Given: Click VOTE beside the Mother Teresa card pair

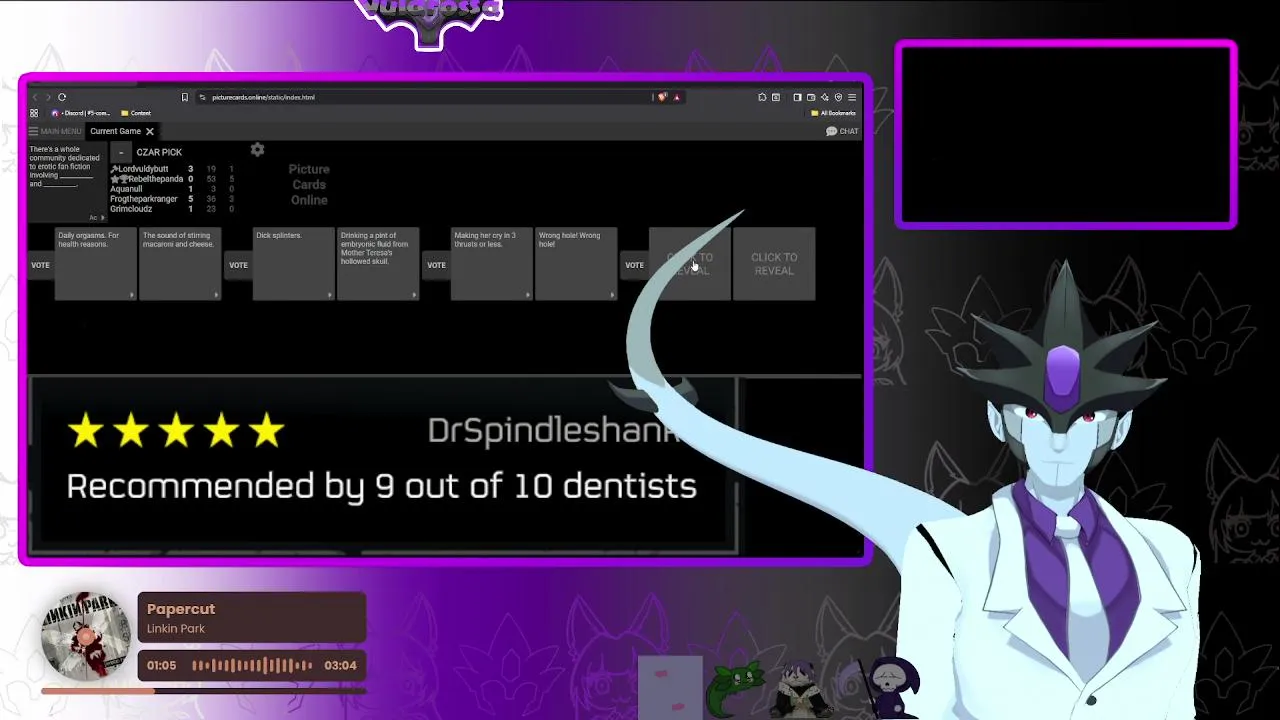Looking at the screenshot, I should [238, 265].
